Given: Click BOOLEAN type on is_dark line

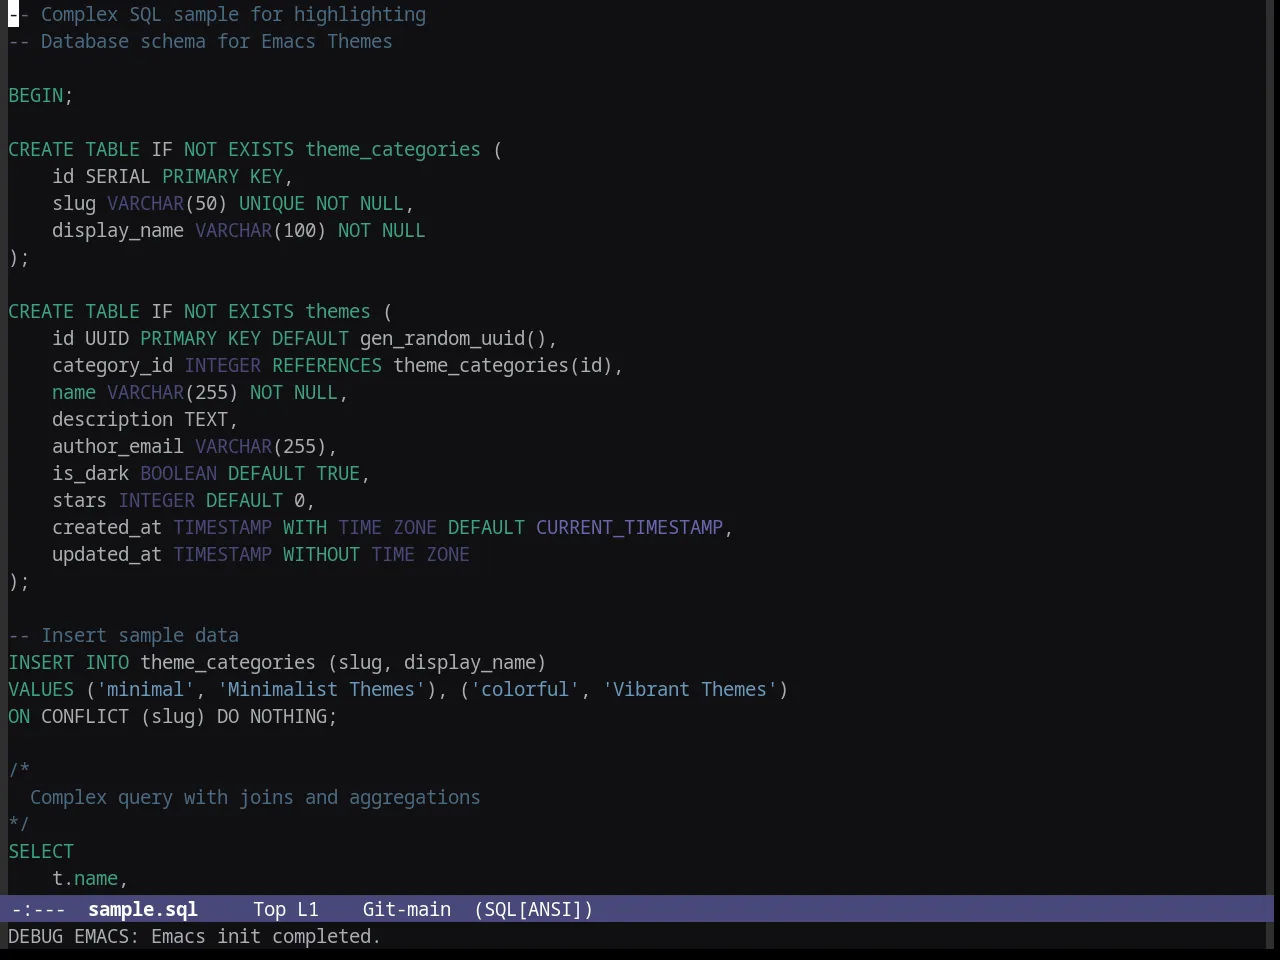Looking at the screenshot, I should (x=178, y=473).
